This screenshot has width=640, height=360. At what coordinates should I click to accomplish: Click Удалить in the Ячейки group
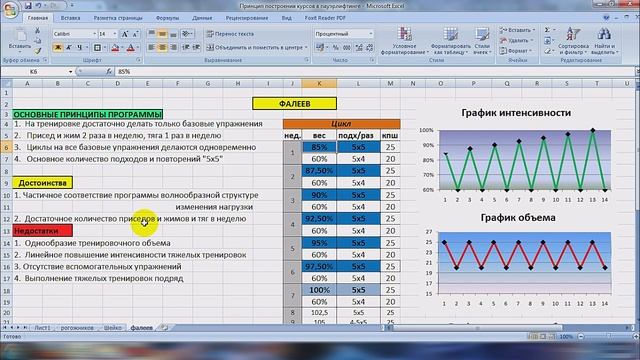517,40
